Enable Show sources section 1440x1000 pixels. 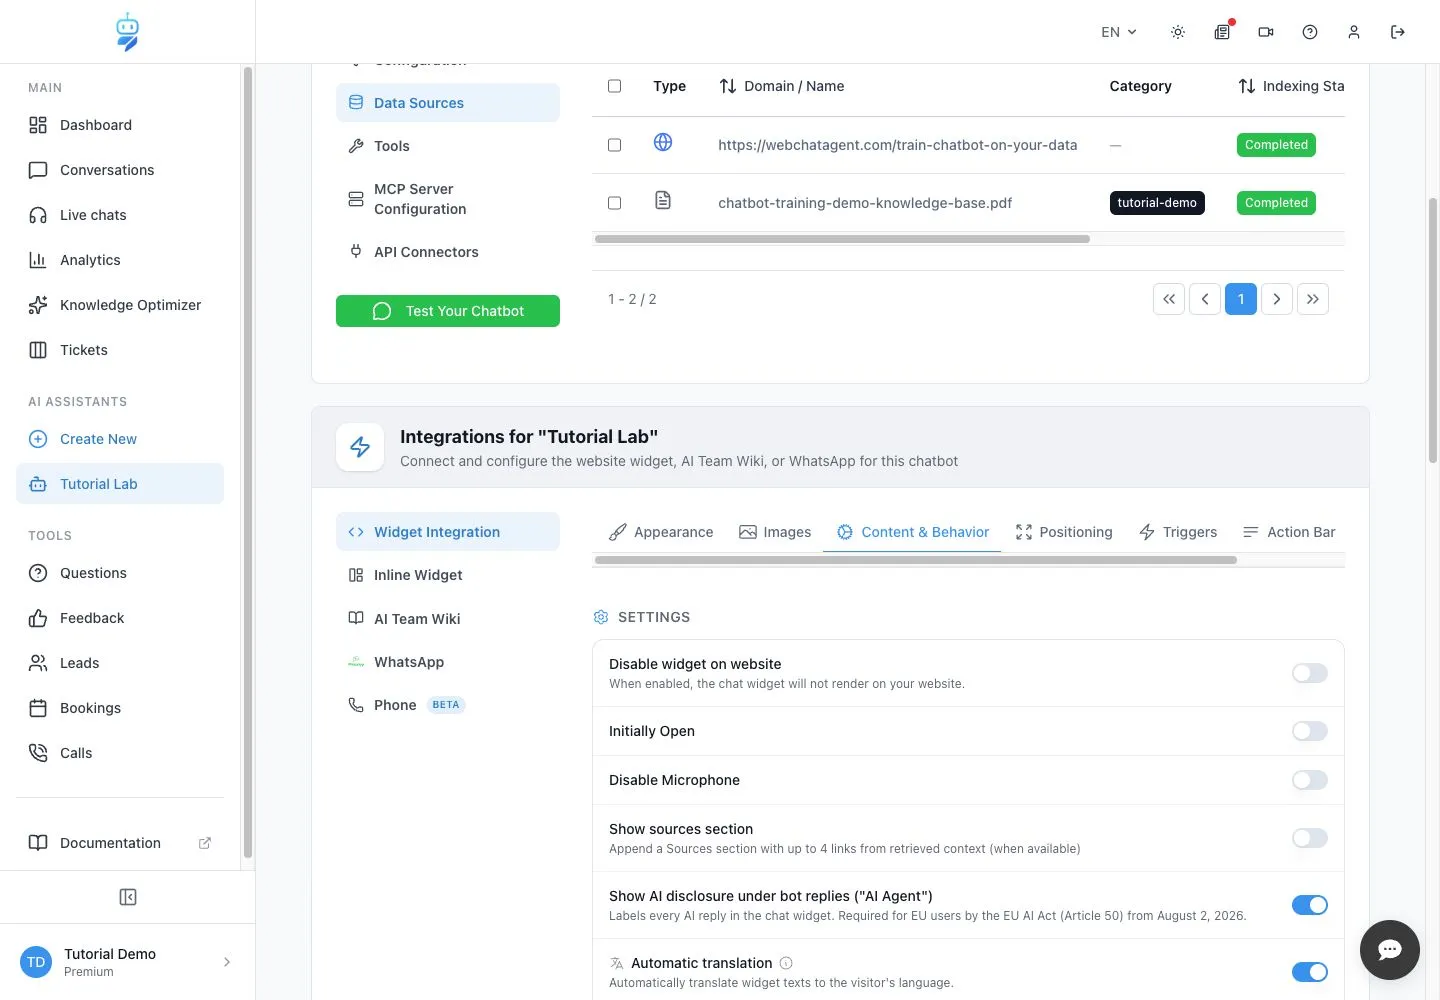1310,838
